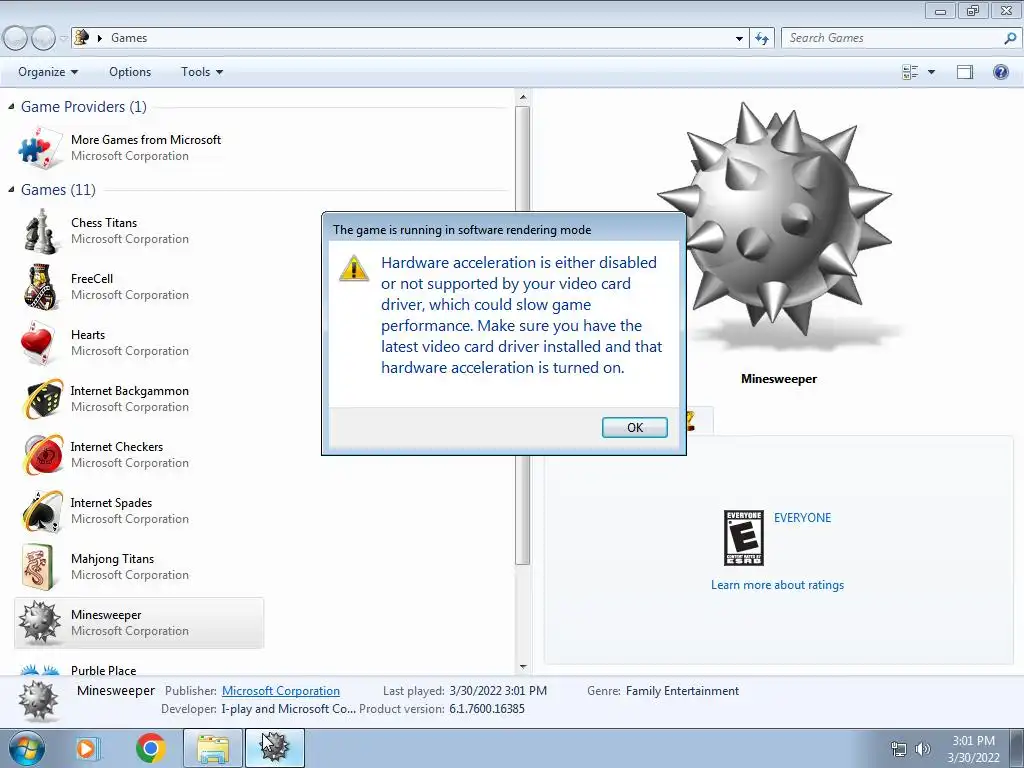This screenshot has width=1024, height=768.
Task: Select the Mahjong Titans tile icon
Action: [38, 567]
